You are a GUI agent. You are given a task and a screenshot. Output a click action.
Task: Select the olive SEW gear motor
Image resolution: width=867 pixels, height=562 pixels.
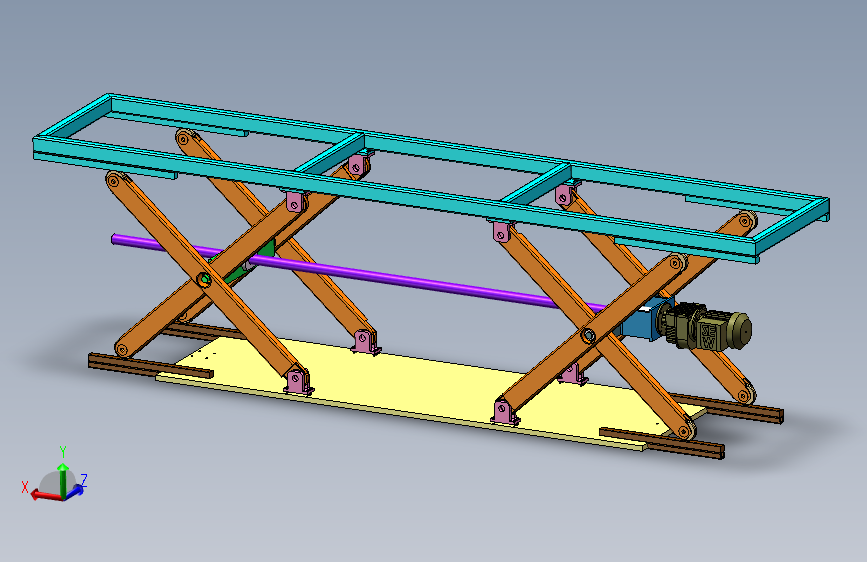click(x=705, y=326)
